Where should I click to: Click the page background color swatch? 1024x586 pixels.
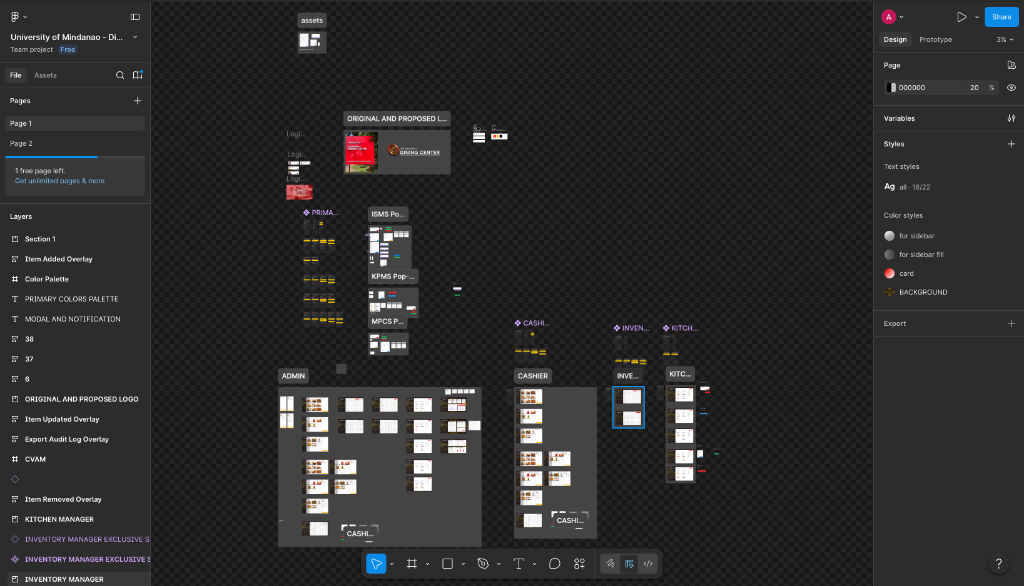892,88
